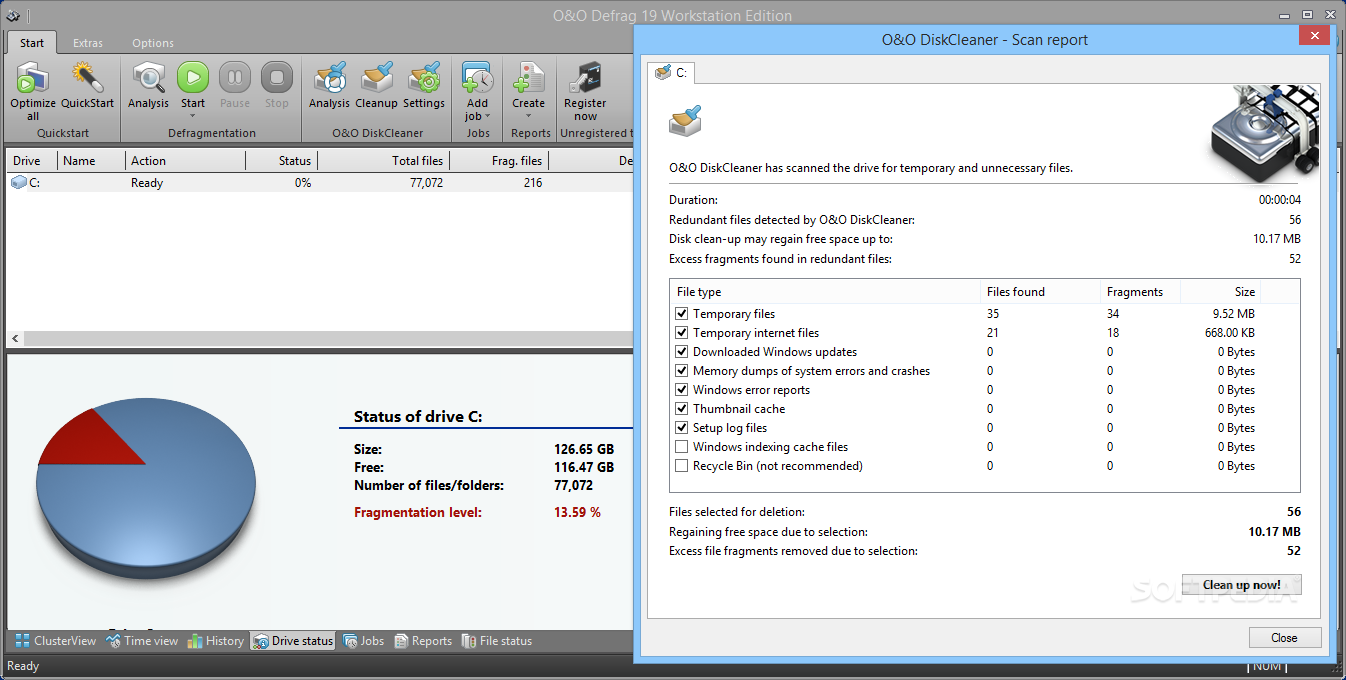Click the C: drive icon in the drive list
Viewport: 1346px width, 680px height.
click(19, 183)
